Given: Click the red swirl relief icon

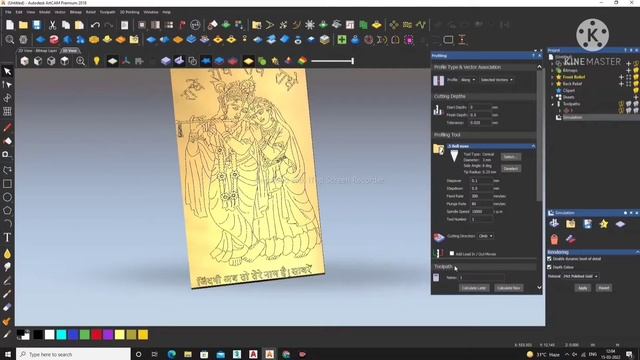Looking at the screenshot, I should [x=54, y=40].
